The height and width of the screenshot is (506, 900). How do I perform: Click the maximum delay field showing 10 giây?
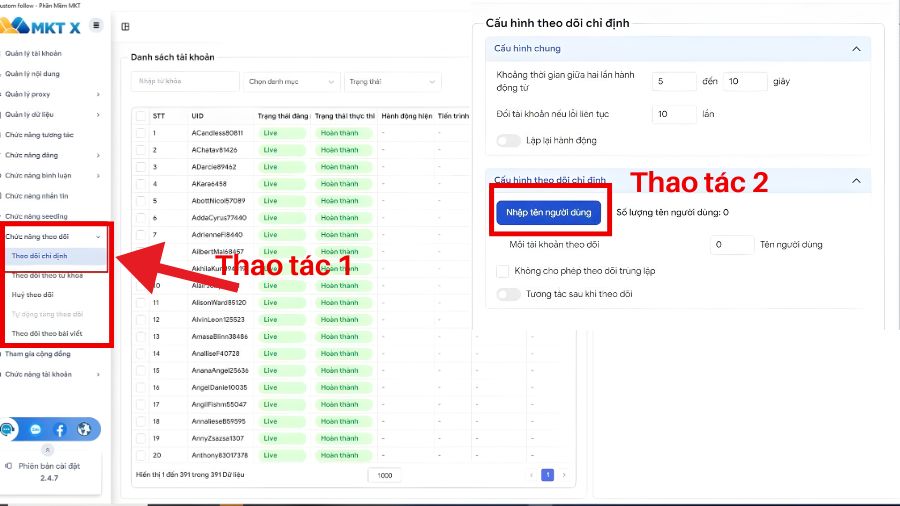745,81
